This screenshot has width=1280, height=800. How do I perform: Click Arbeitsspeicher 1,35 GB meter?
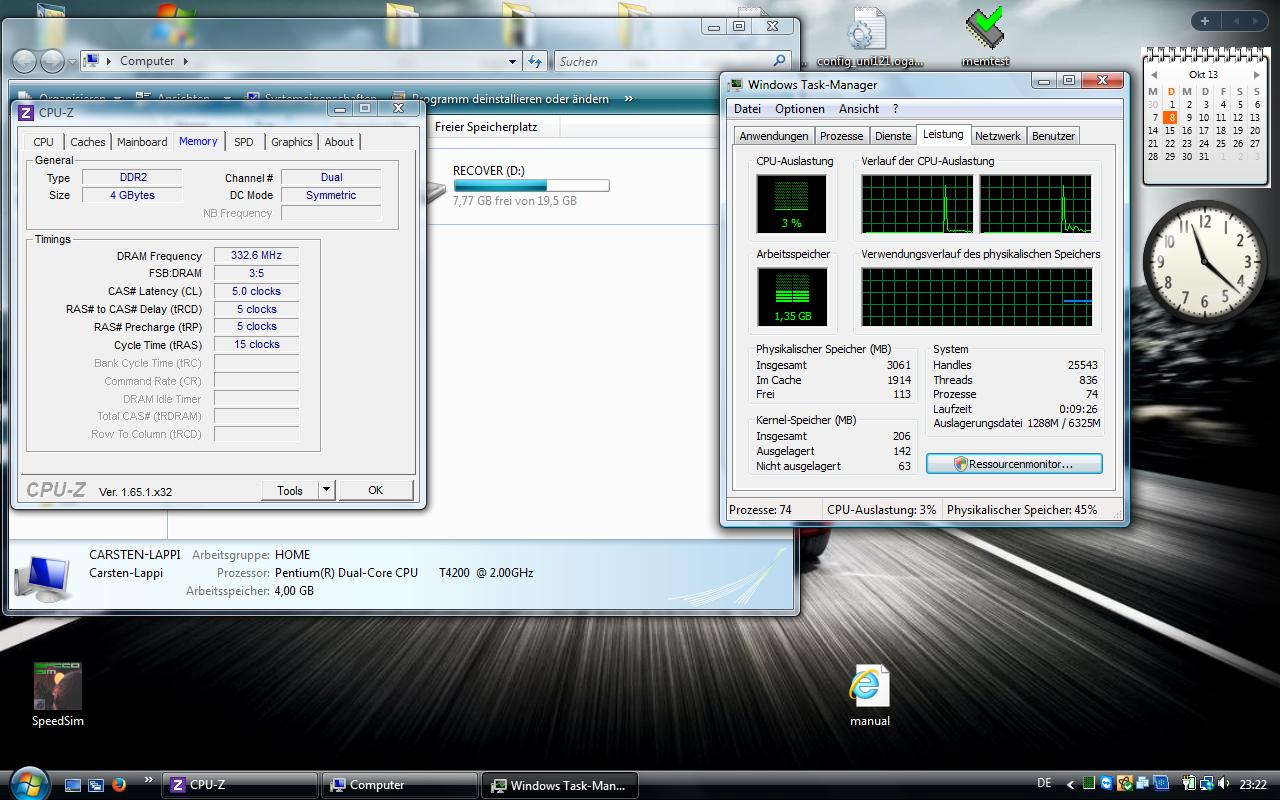click(791, 297)
